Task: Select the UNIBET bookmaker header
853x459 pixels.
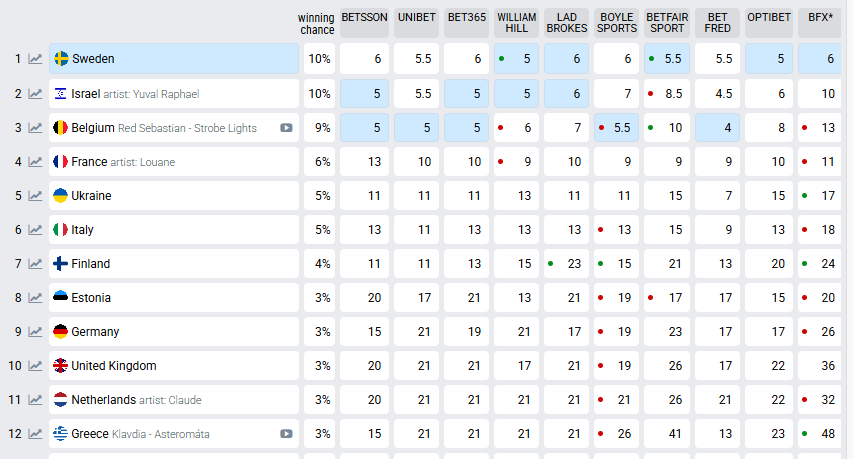Action: tap(416, 18)
